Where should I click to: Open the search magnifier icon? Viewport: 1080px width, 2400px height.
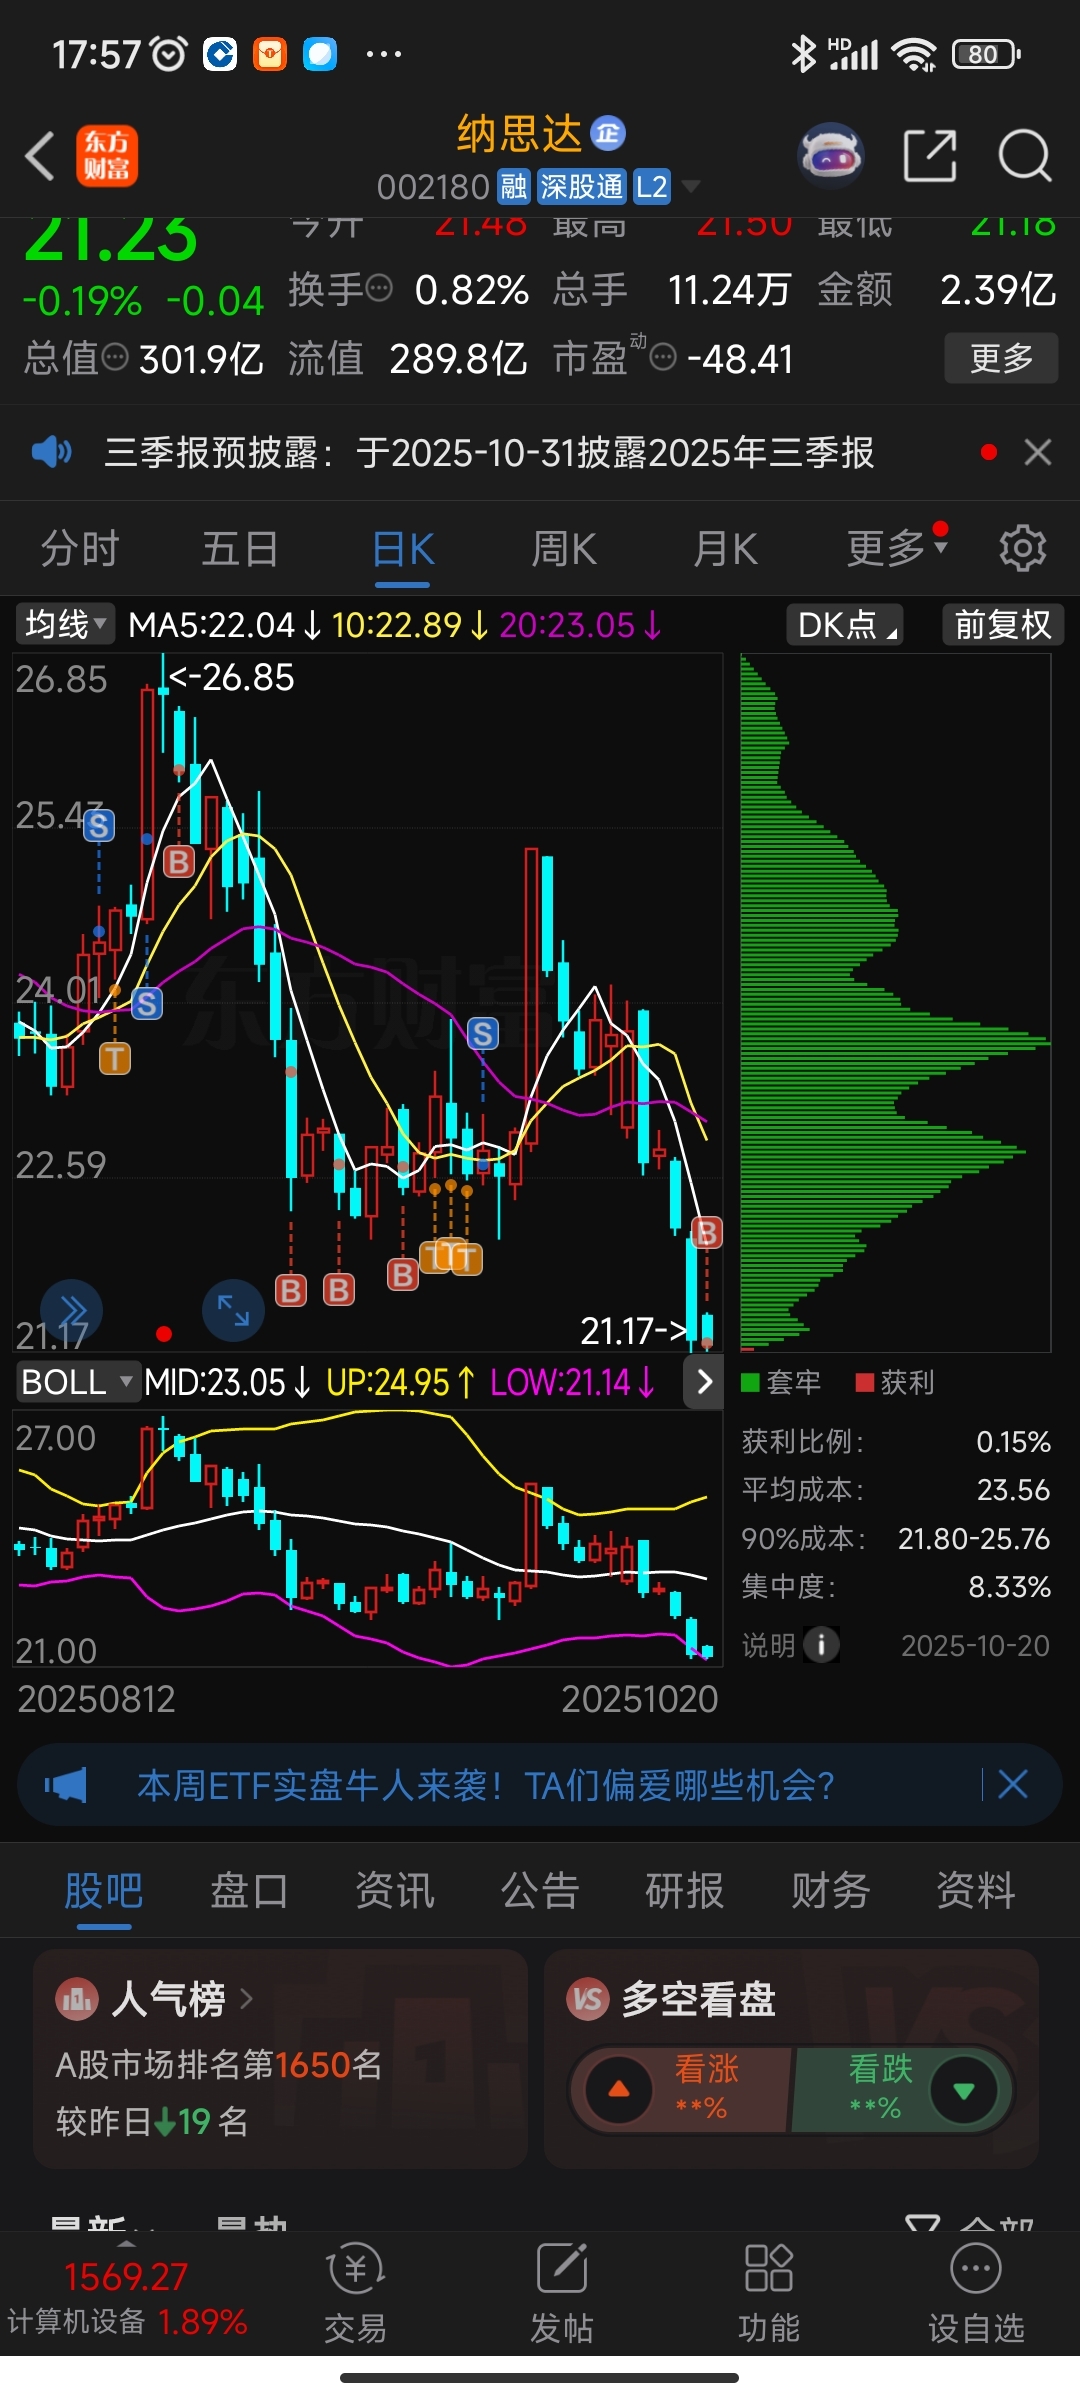[x=1025, y=156]
